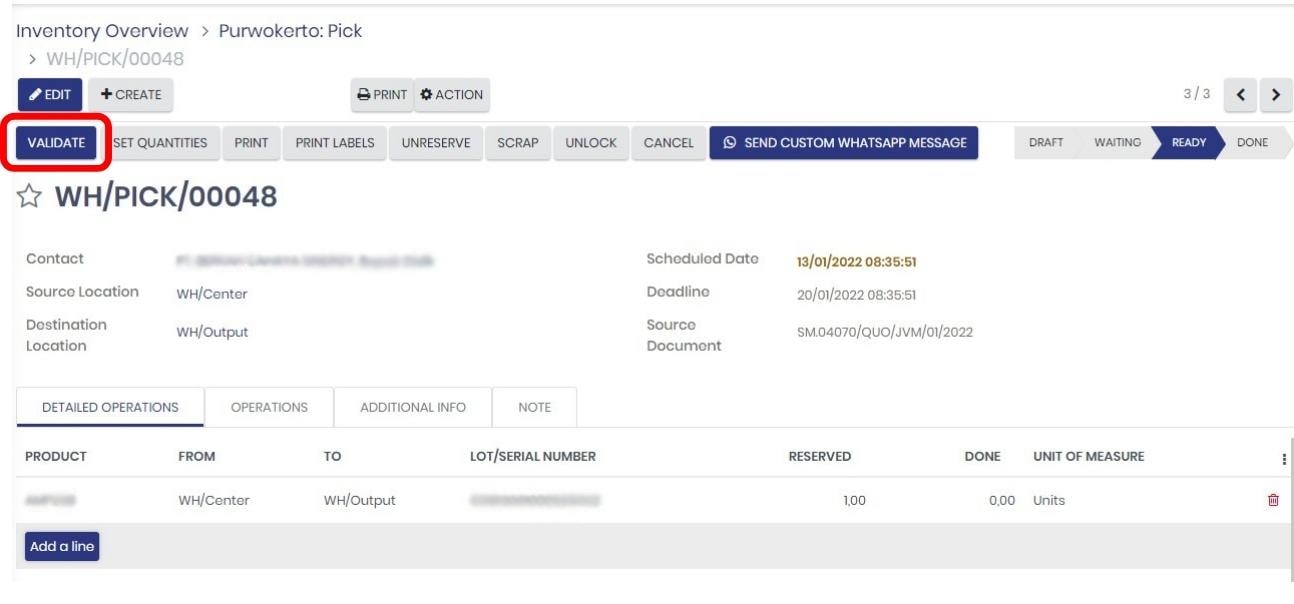Click the Units cell in the row

[1049, 500]
